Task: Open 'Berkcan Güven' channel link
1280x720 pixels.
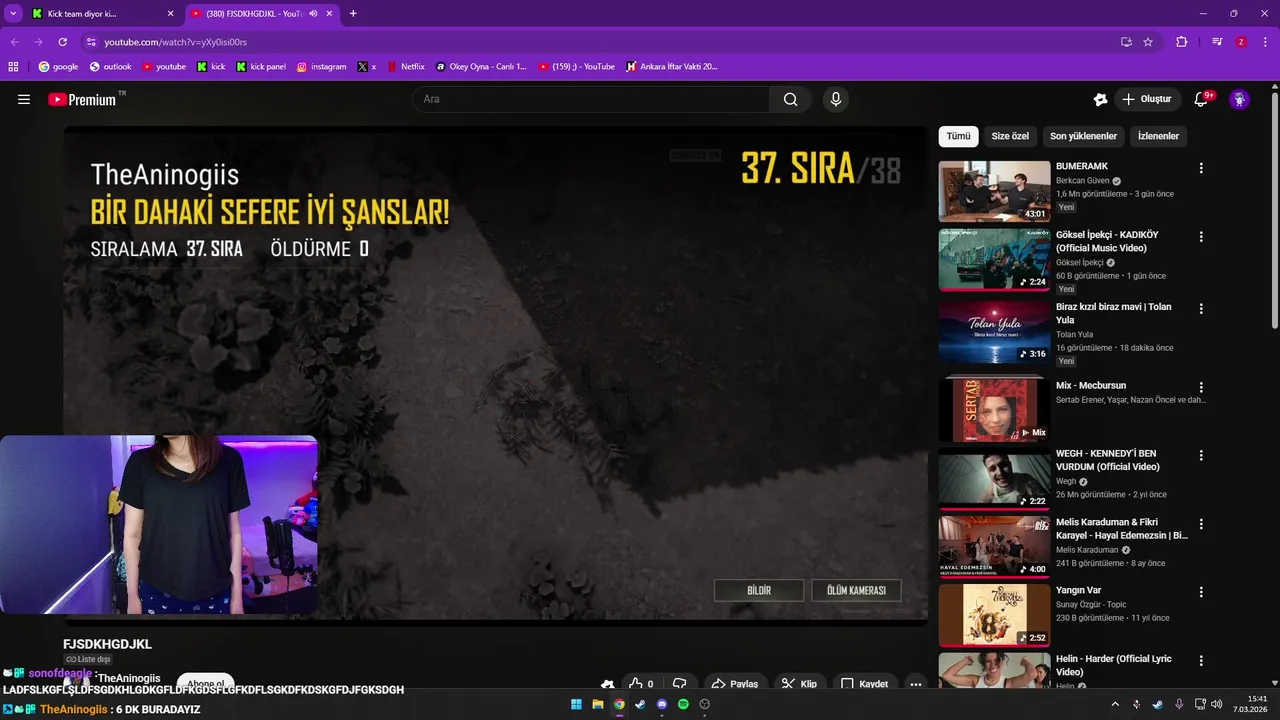Action: click(1083, 181)
